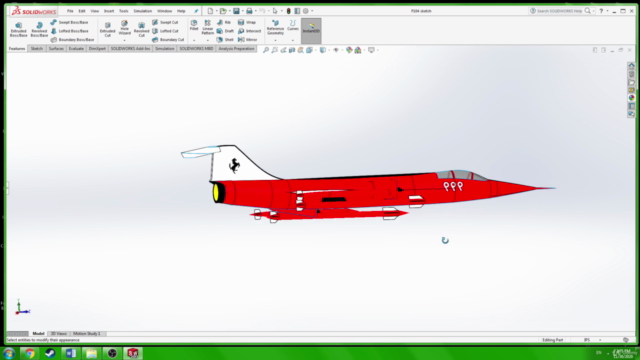
Task: Click the Appearances icon in the task pane
Action: tap(631, 98)
